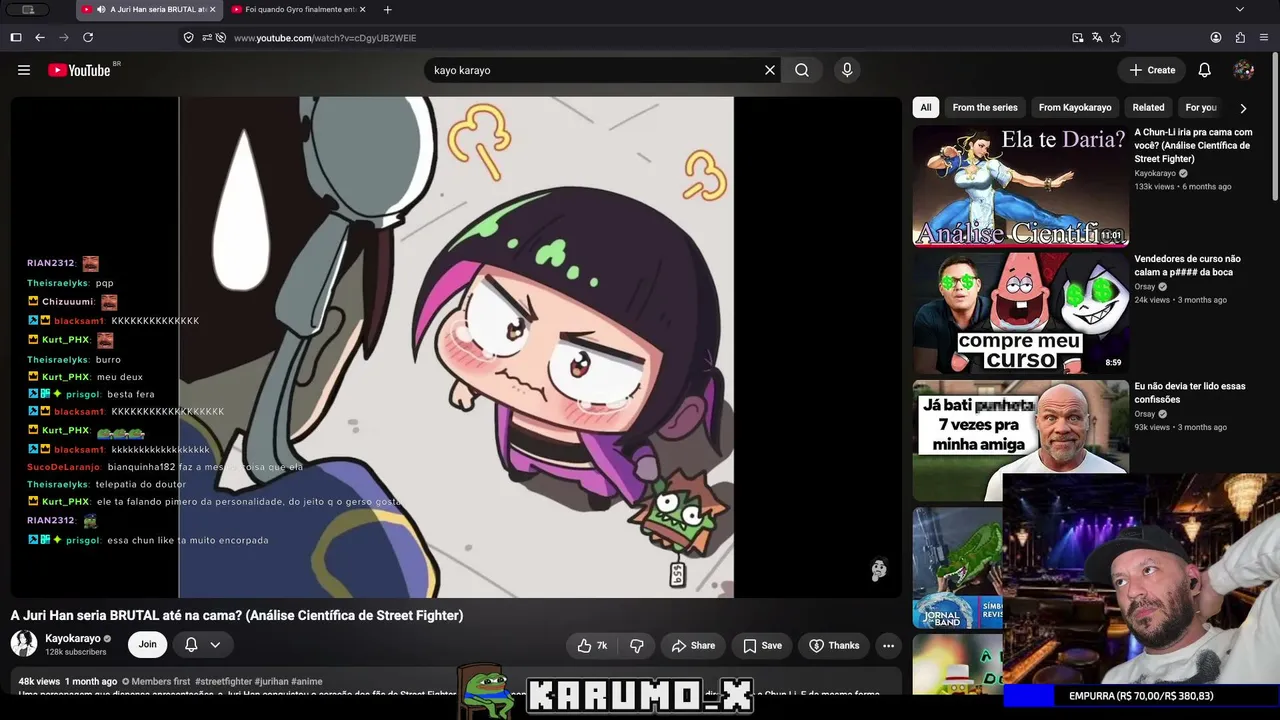The width and height of the screenshot is (1280, 720).
Task: Click the magnifier search button
Action: tap(802, 70)
